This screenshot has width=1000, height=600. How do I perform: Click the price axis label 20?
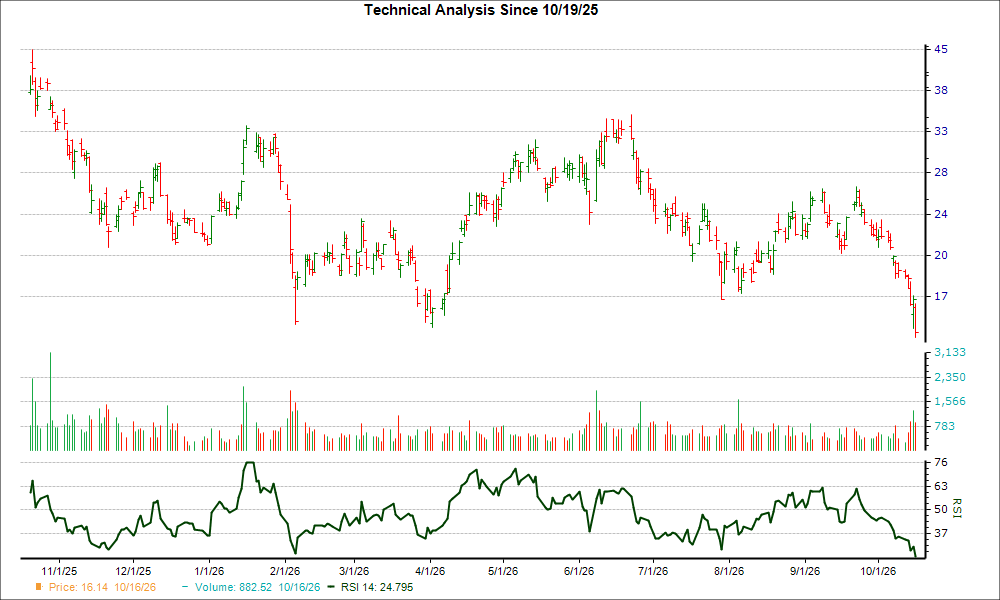tap(941, 255)
